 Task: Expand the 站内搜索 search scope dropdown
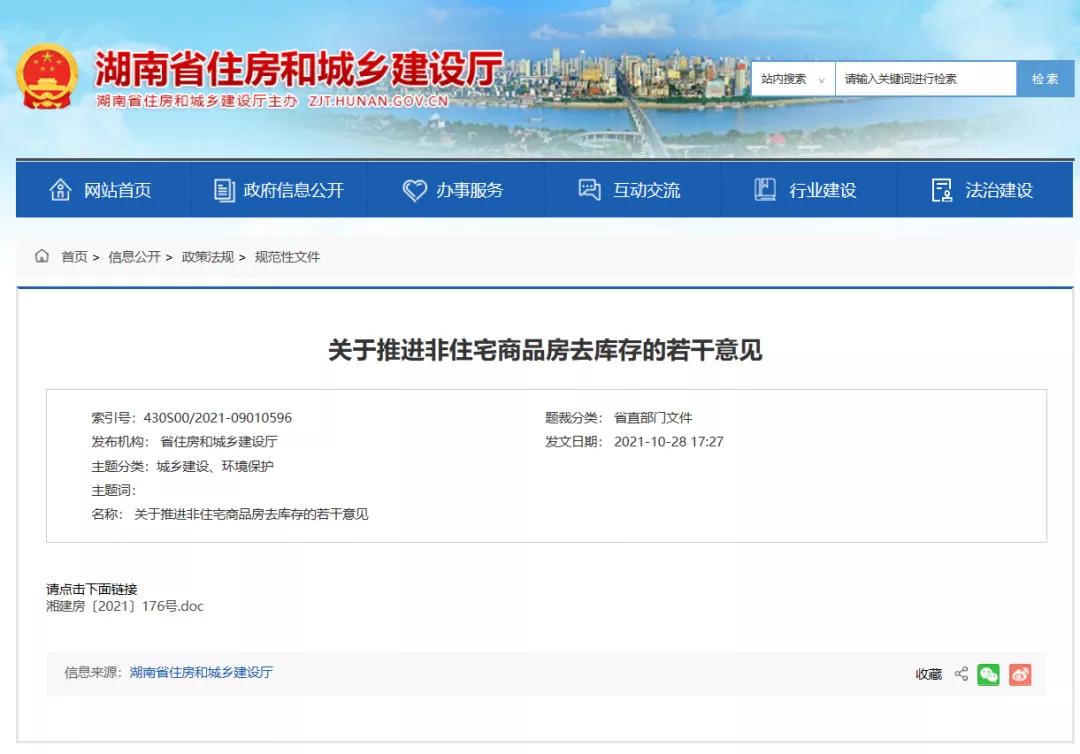pyautogui.click(x=792, y=78)
